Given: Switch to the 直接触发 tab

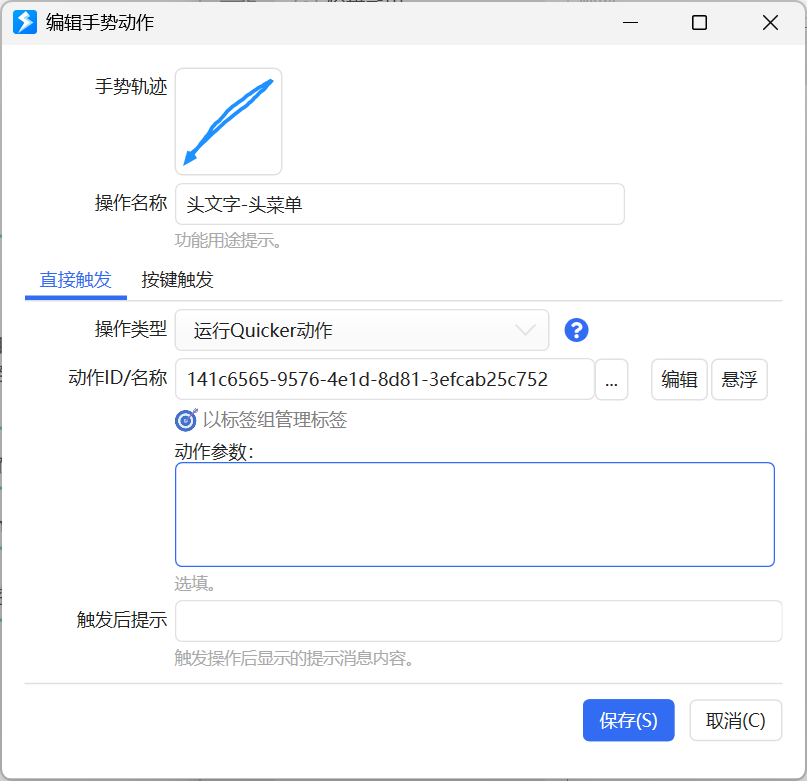Looking at the screenshot, I should [76, 280].
